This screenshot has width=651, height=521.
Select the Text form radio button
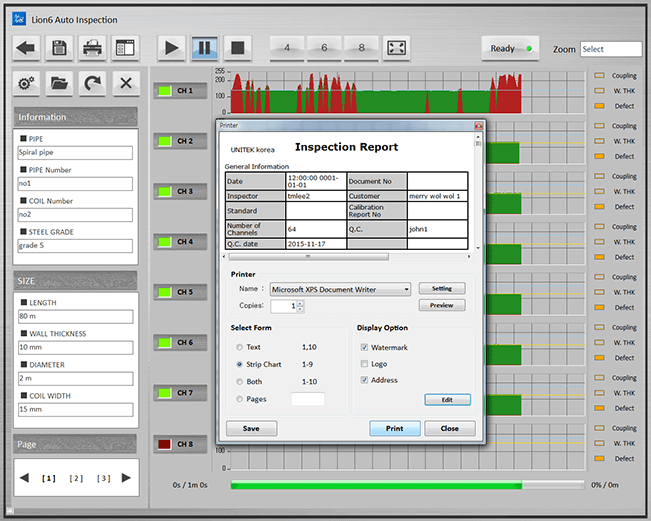(240, 347)
